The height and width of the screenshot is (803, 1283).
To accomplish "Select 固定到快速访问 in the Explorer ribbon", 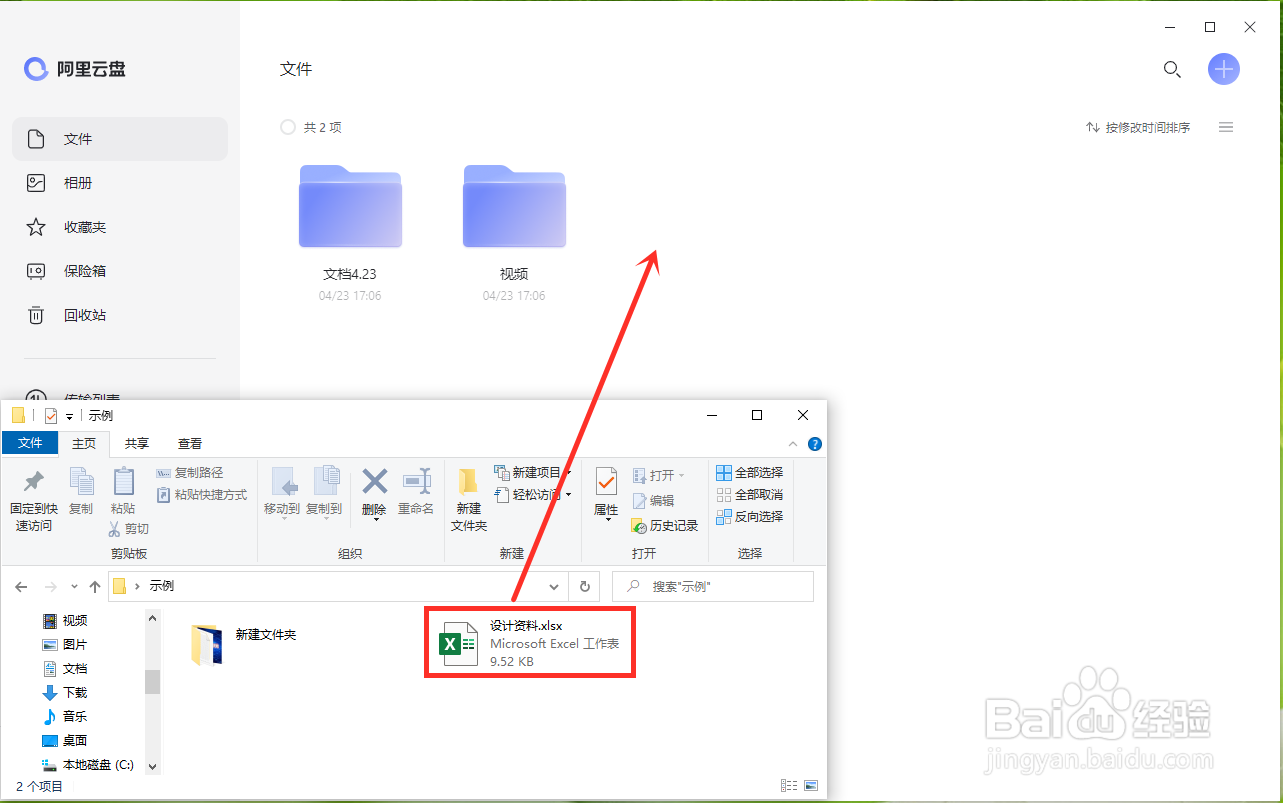I will coord(33,497).
